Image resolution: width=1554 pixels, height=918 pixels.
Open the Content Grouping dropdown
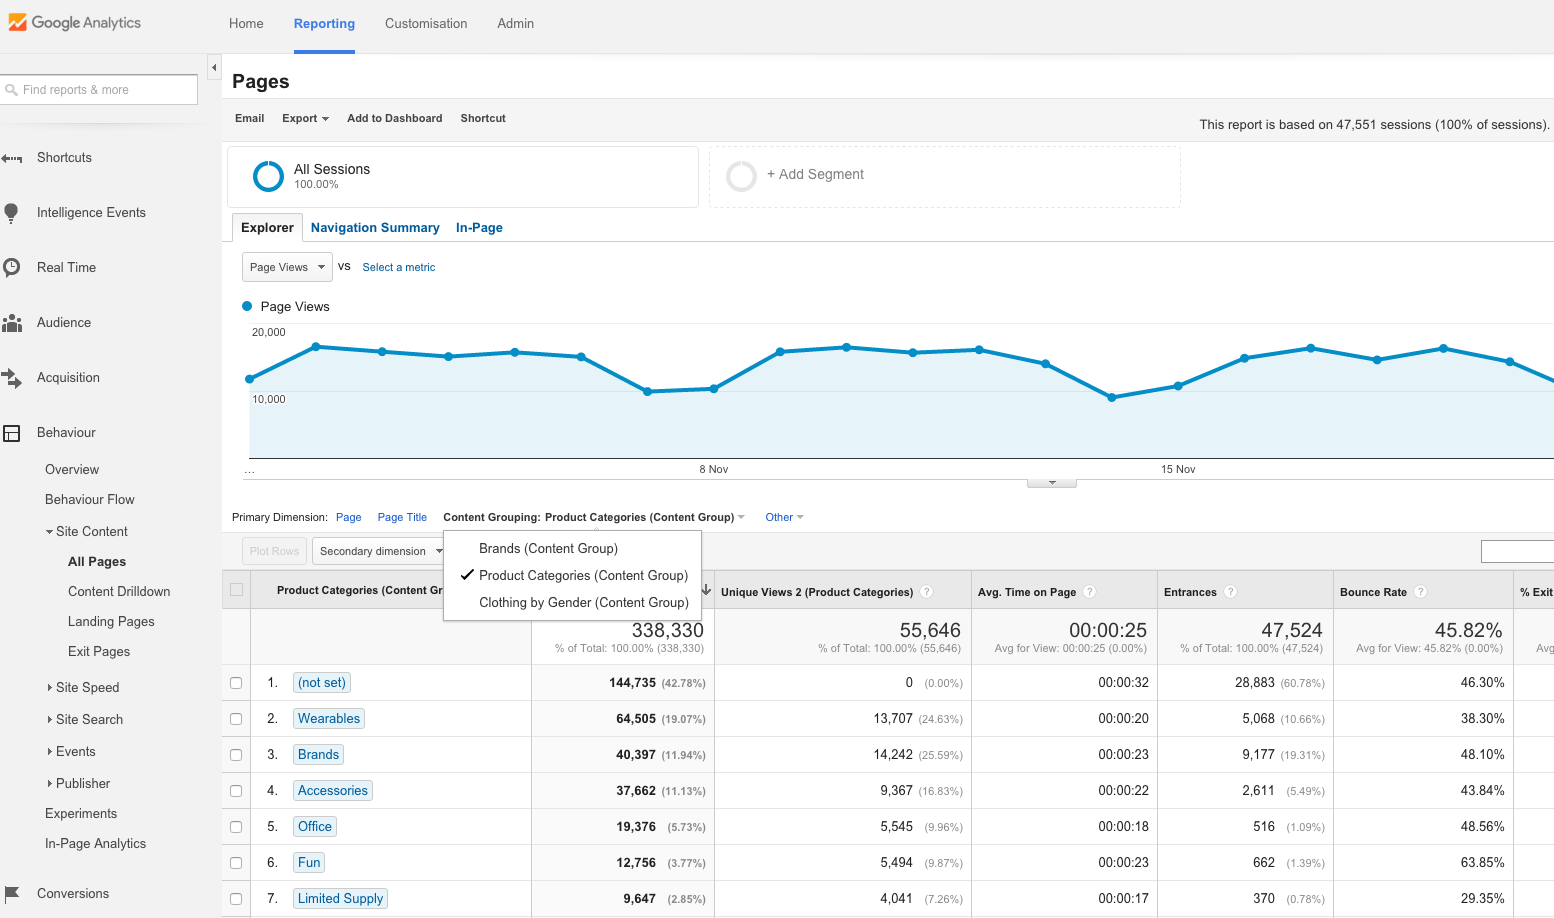pyautogui.click(x=594, y=517)
